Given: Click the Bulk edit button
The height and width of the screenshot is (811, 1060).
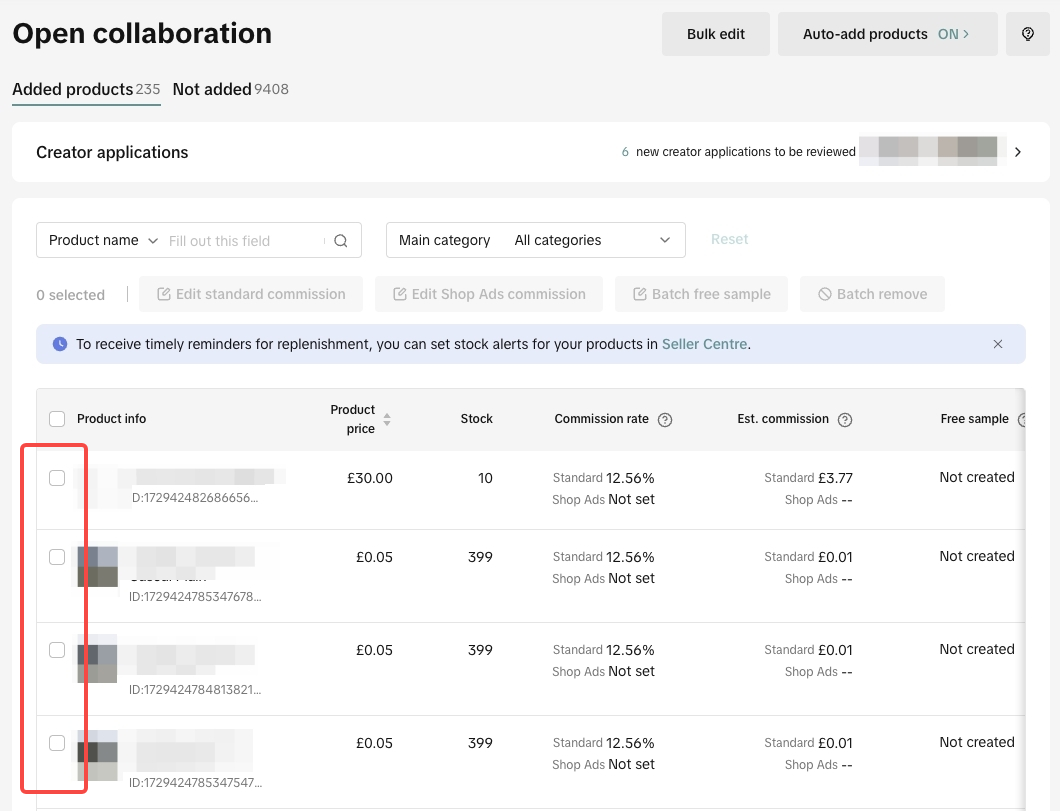Looking at the screenshot, I should point(716,34).
